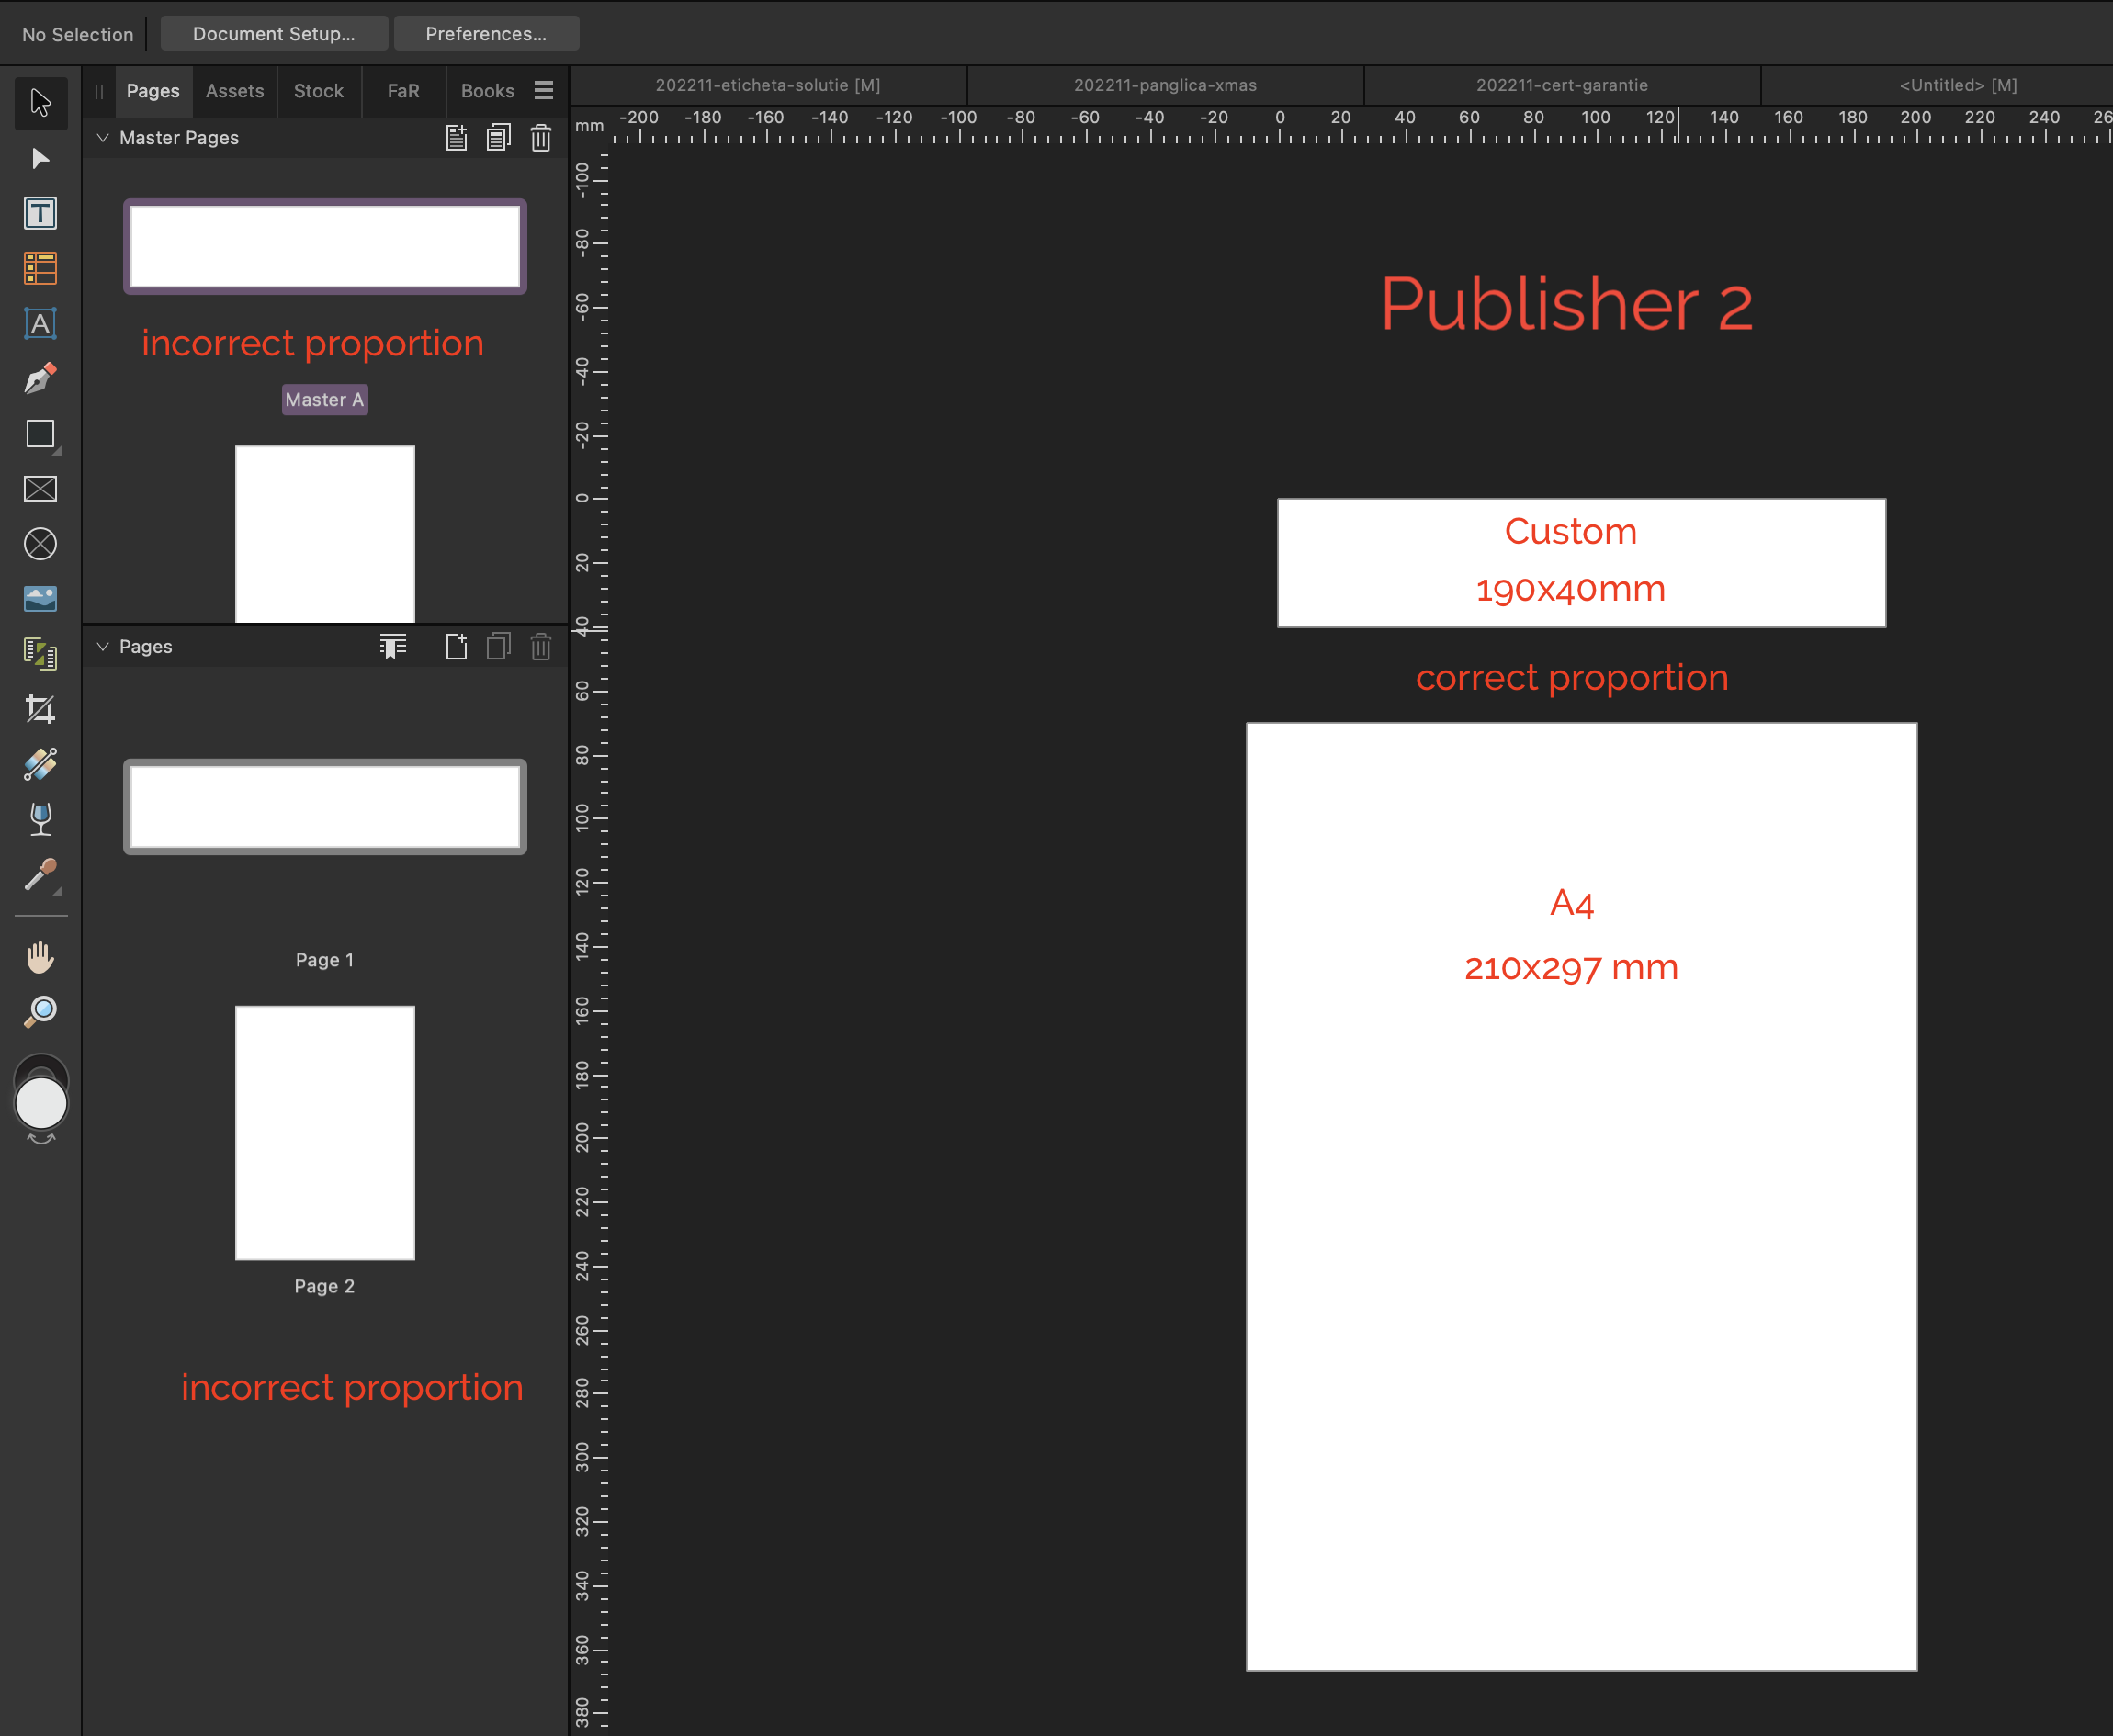Select the Data Merge Layout tool
2113x1736 pixels.
point(41,654)
